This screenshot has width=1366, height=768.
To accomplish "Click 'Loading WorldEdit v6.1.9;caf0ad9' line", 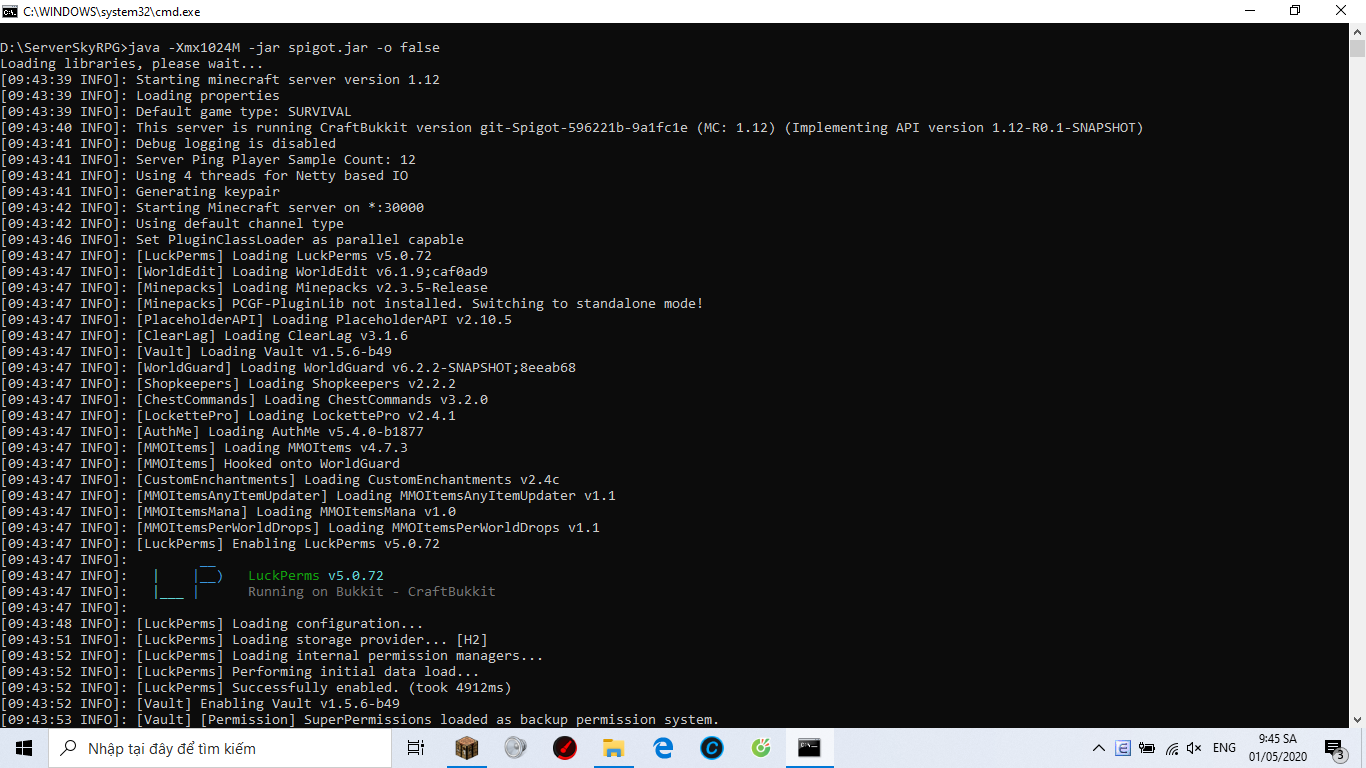I will [x=244, y=272].
